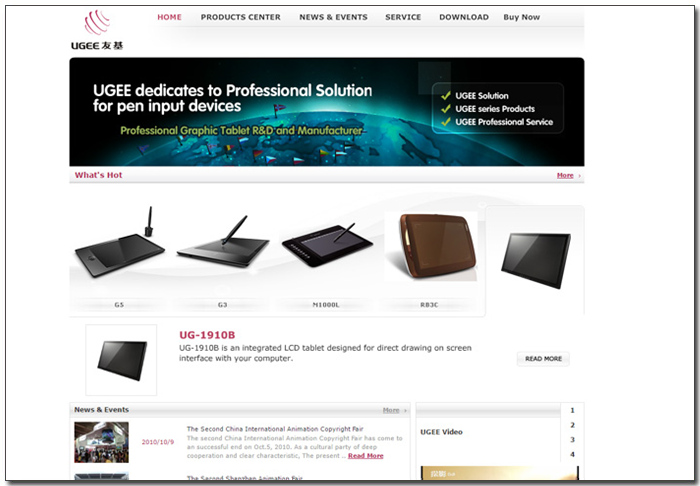Click the UG-1910B product thumbnail image
The image size is (700, 486).
121,360
